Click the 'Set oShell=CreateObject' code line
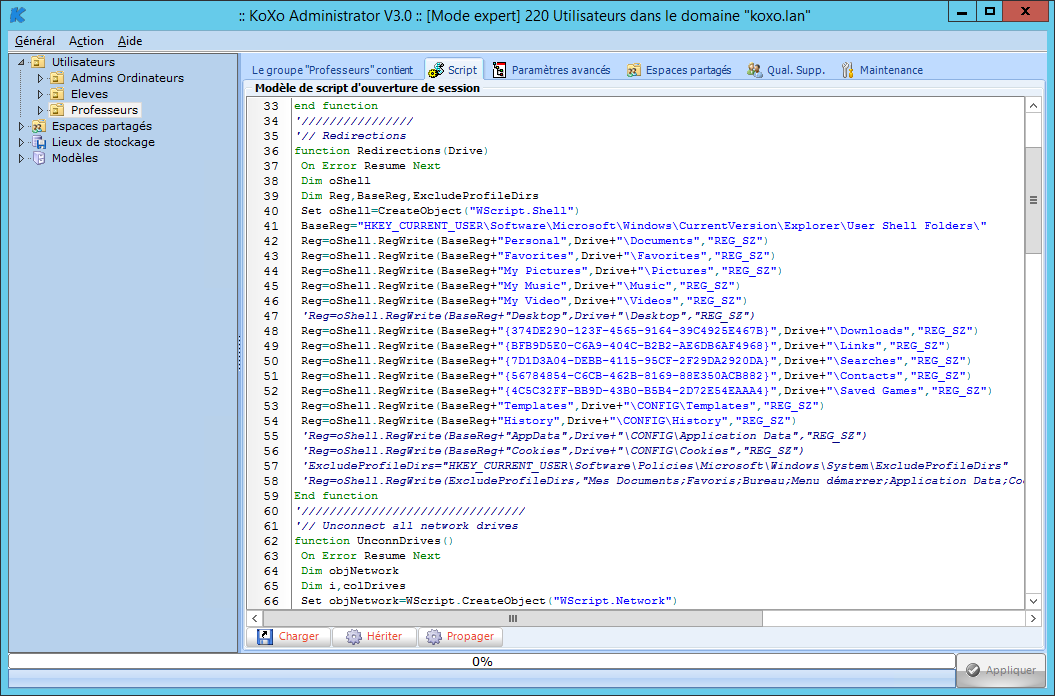The width and height of the screenshot is (1055, 696). [439, 211]
